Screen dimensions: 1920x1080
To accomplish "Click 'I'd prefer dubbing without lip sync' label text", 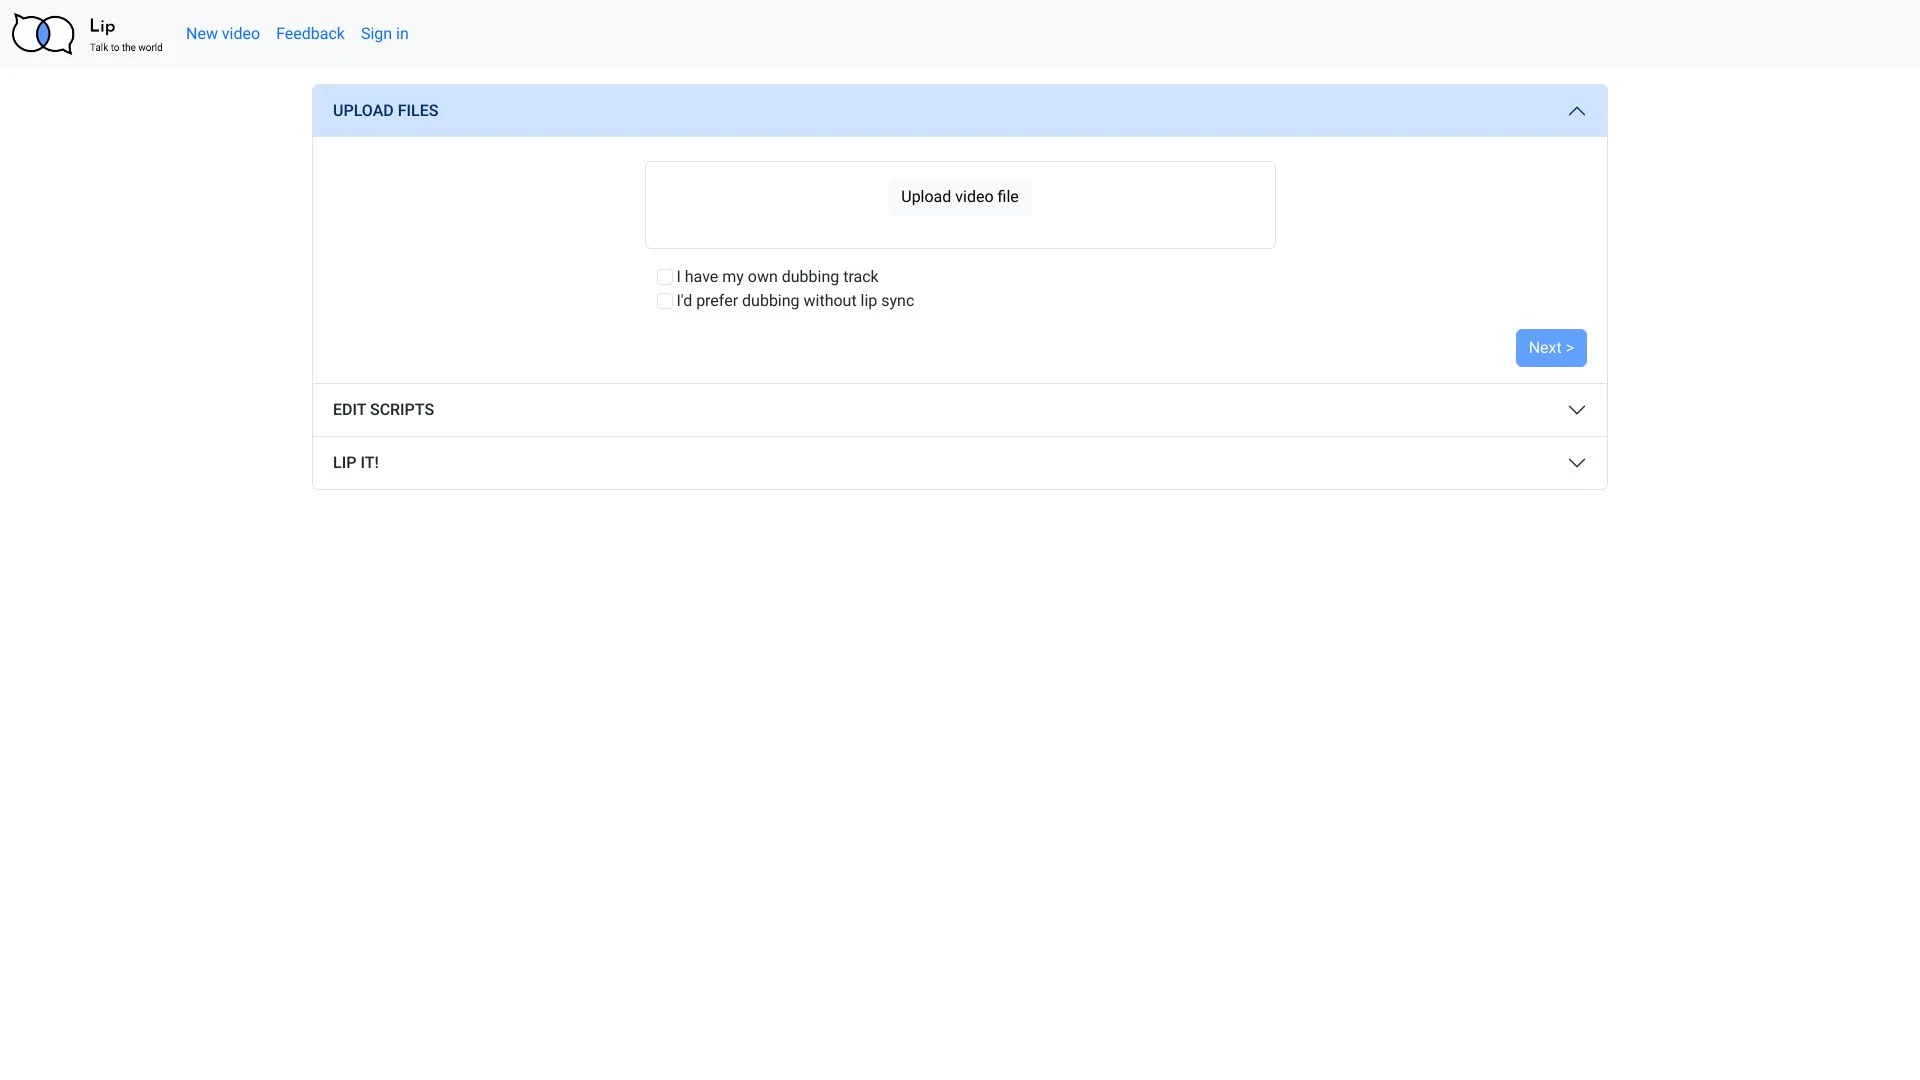I will click(795, 301).
